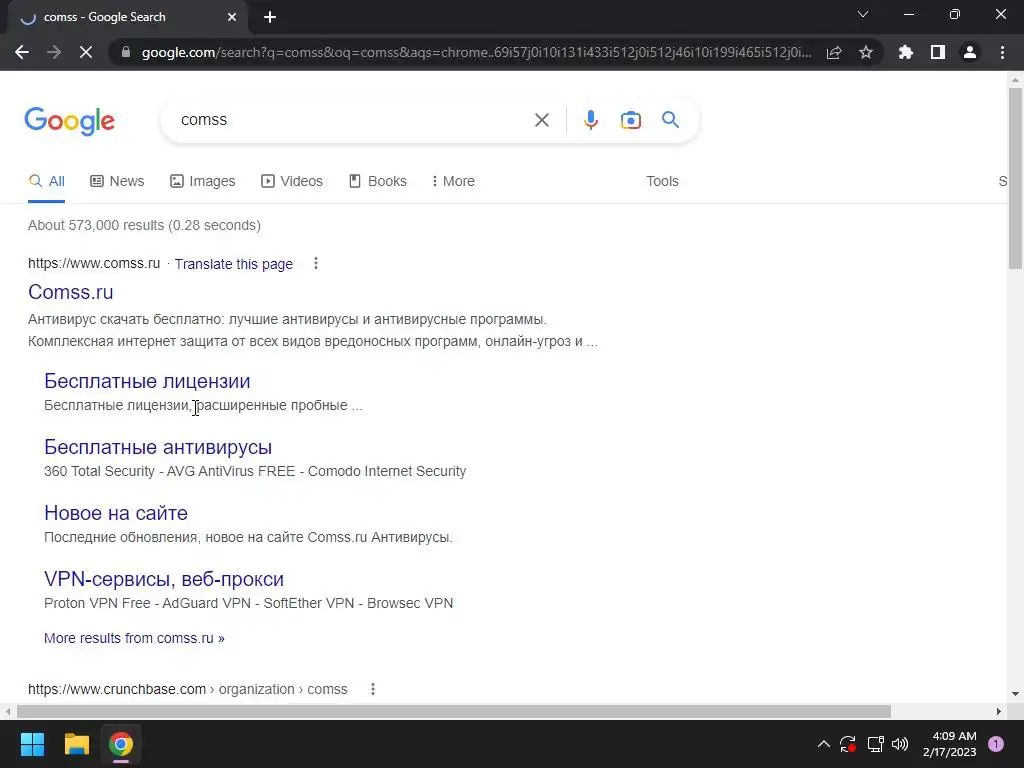
Task: Open clock and date 4:09 AM
Action: coord(949,744)
